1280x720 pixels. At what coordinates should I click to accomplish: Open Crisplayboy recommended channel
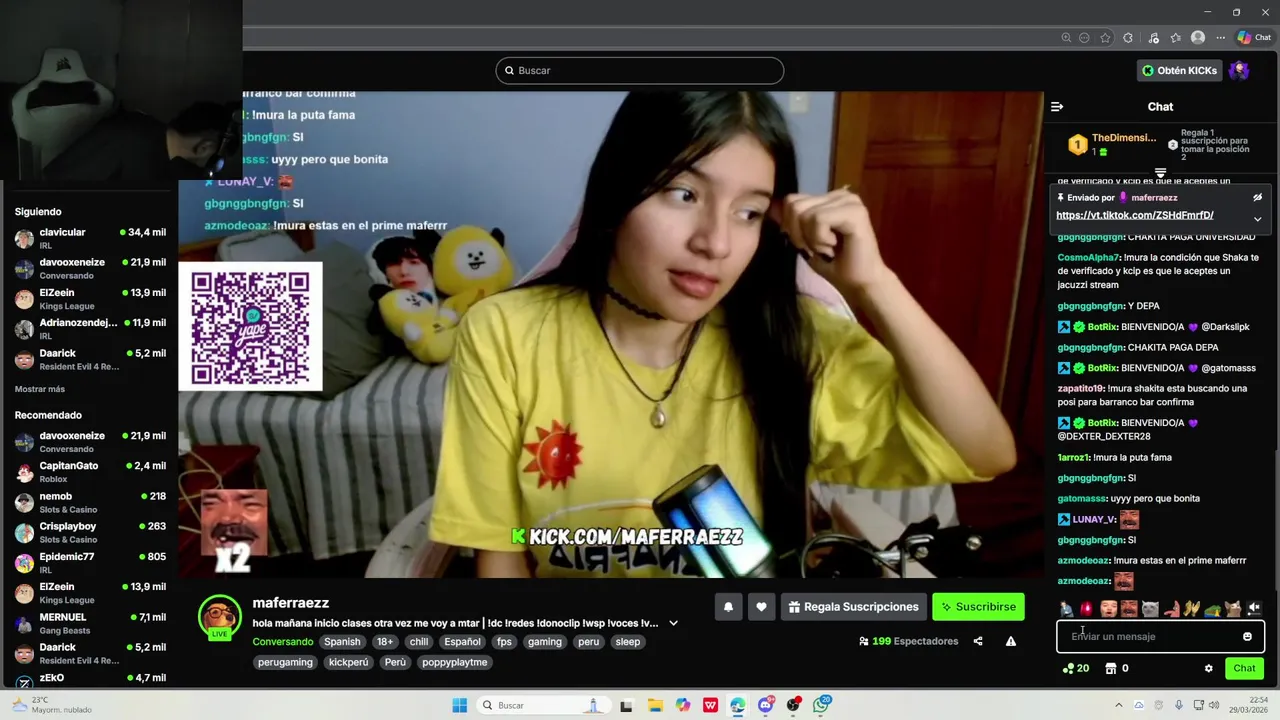90,532
